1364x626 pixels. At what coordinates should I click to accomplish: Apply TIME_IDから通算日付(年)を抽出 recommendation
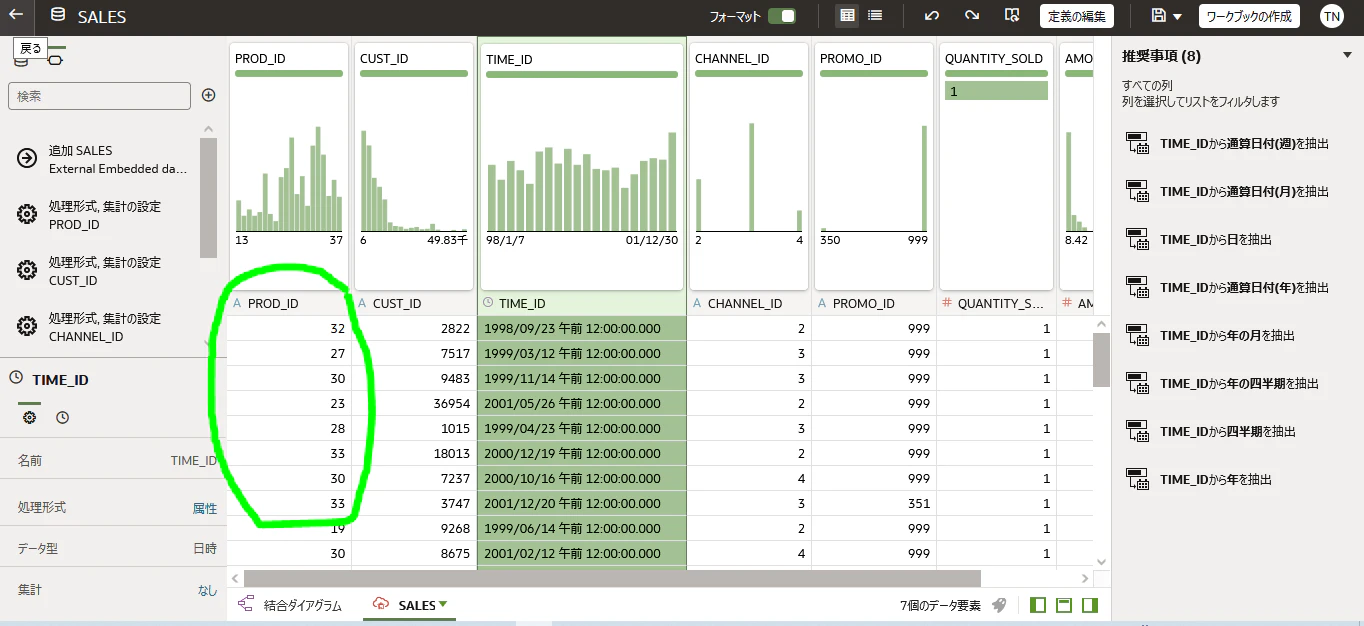pyautogui.click(x=1245, y=287)
